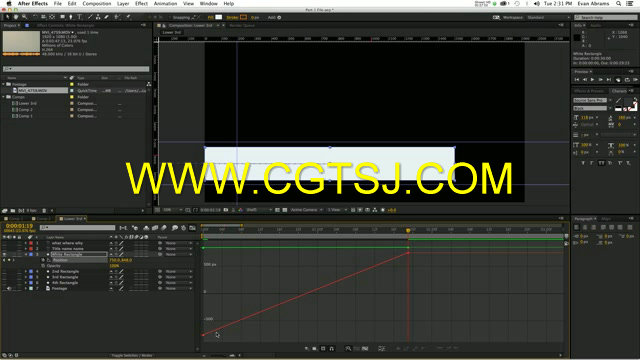Collapse the Footage folder in Project
The height and width of the screenshot is (360, 640).
pos(4,84)
